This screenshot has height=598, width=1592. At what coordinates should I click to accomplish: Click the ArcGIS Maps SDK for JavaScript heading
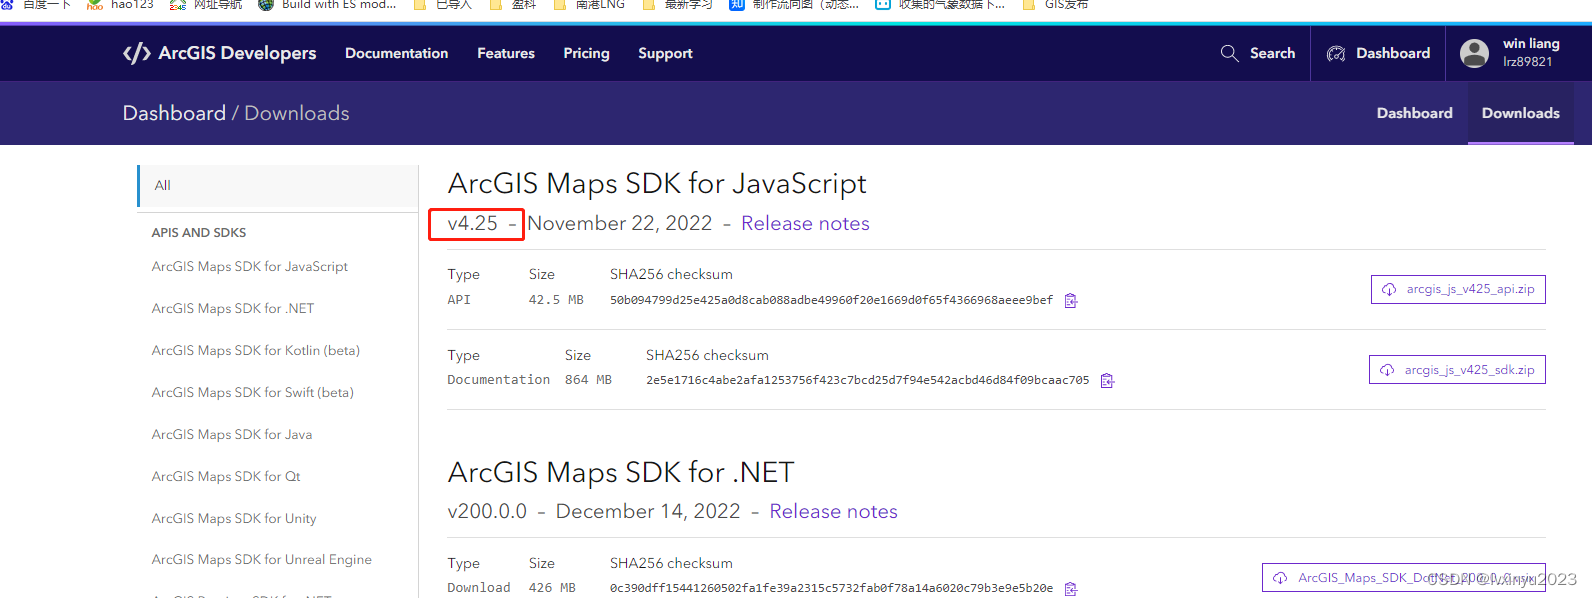[657, 184]
